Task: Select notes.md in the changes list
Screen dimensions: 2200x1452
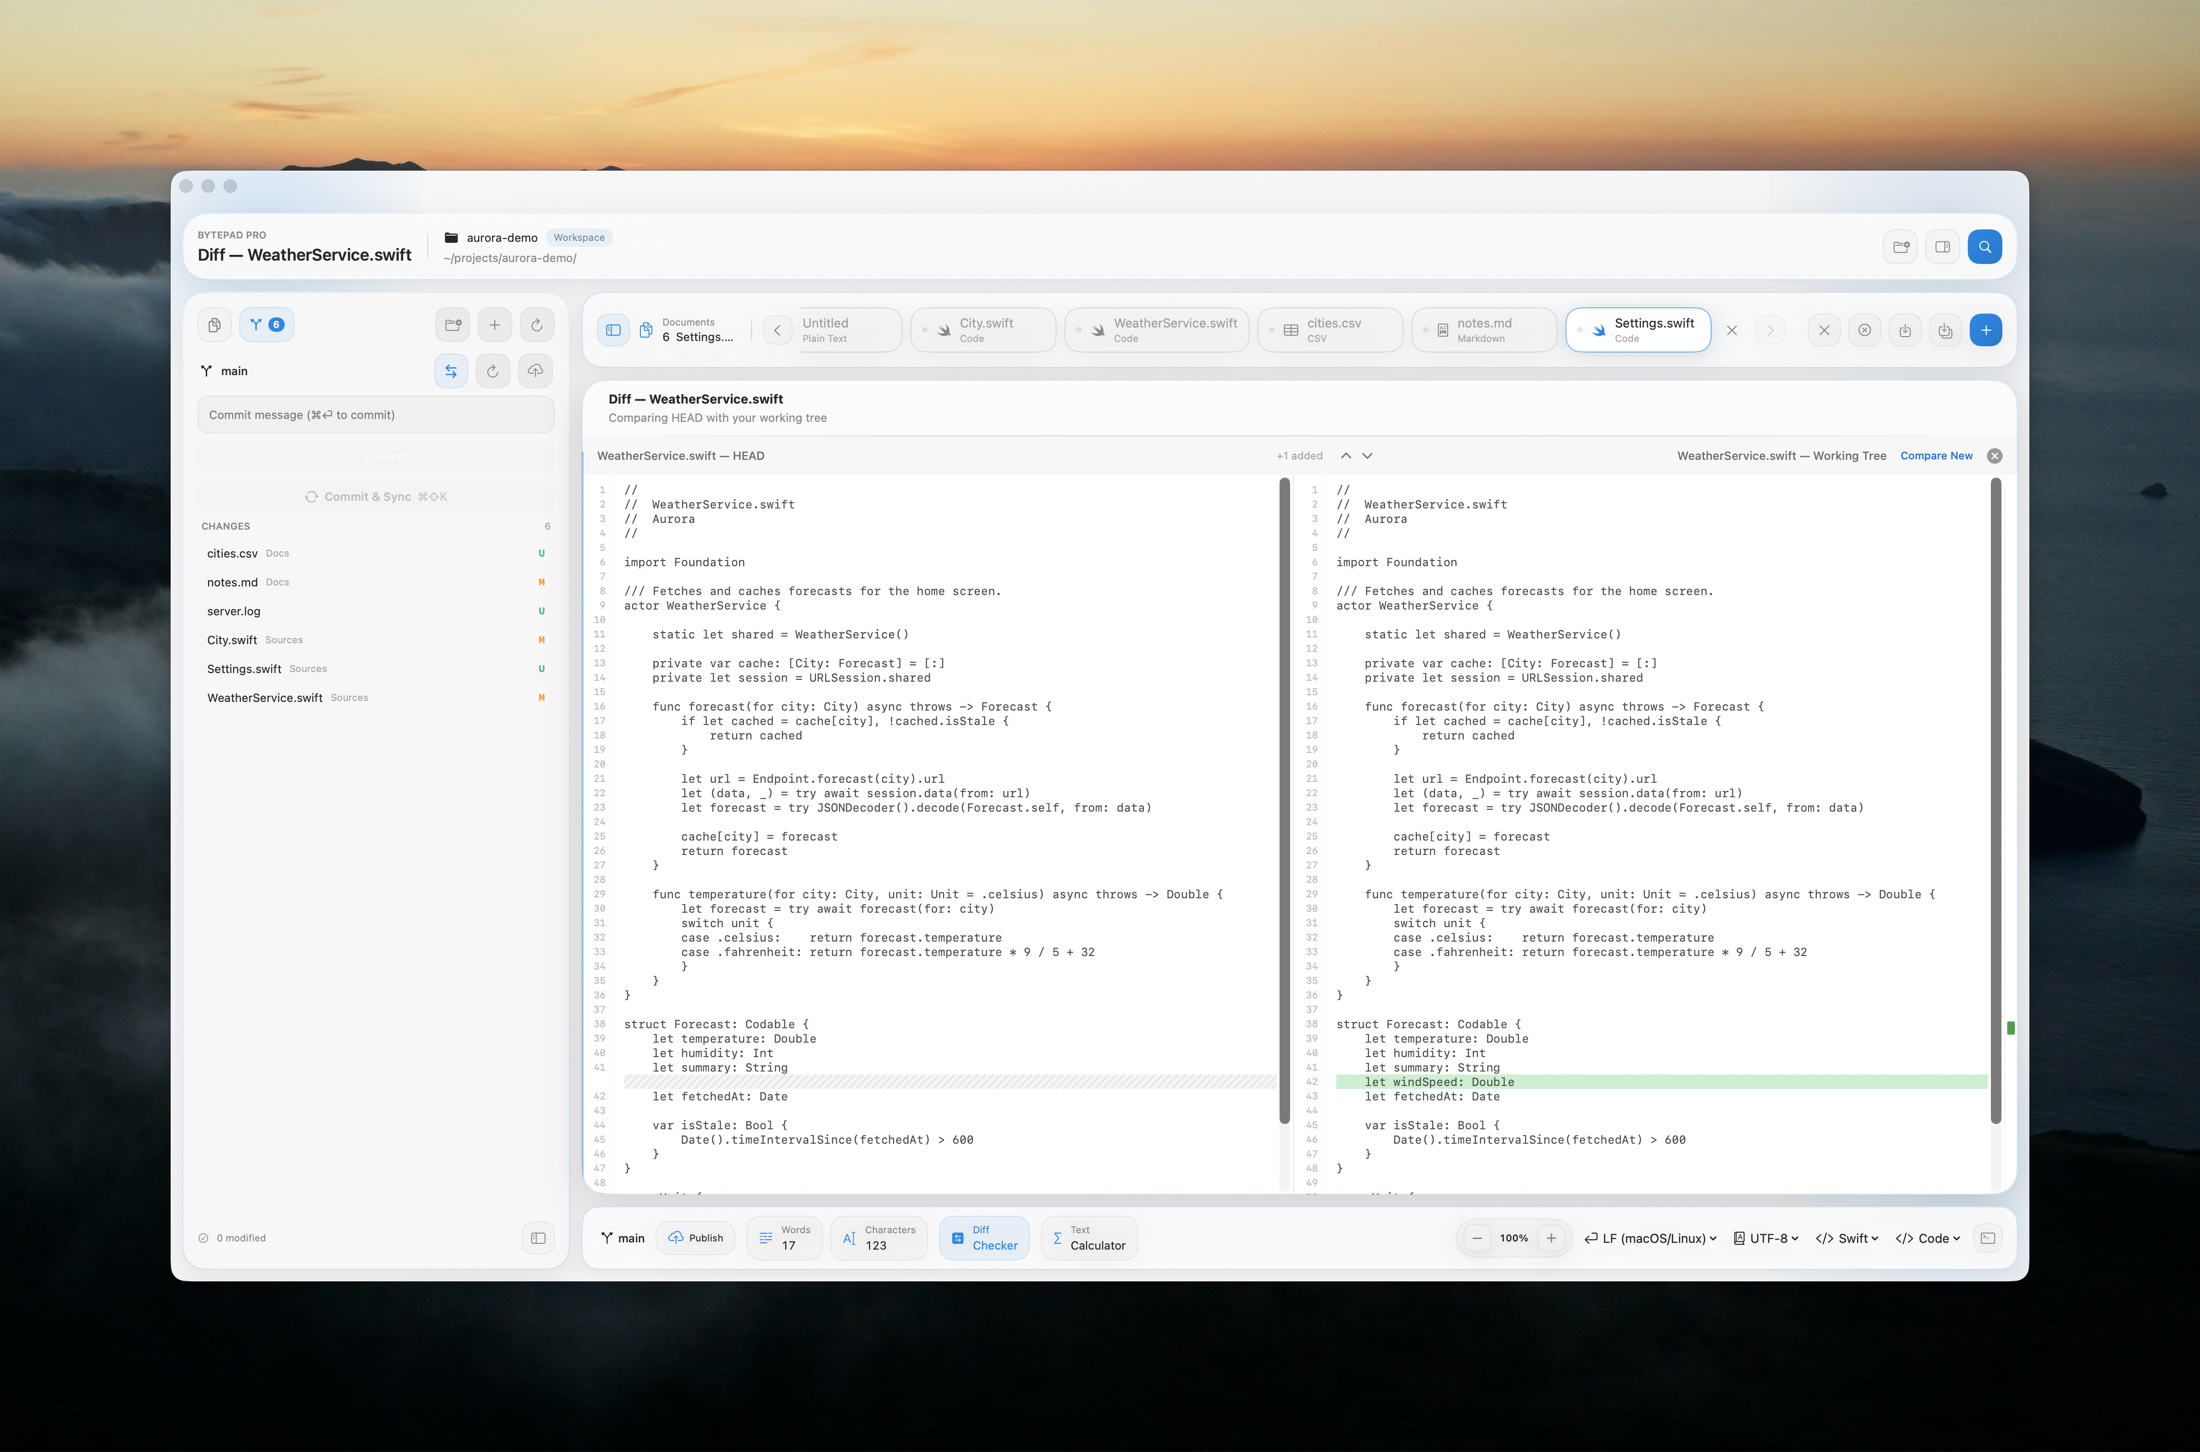Action: point(376,582)
